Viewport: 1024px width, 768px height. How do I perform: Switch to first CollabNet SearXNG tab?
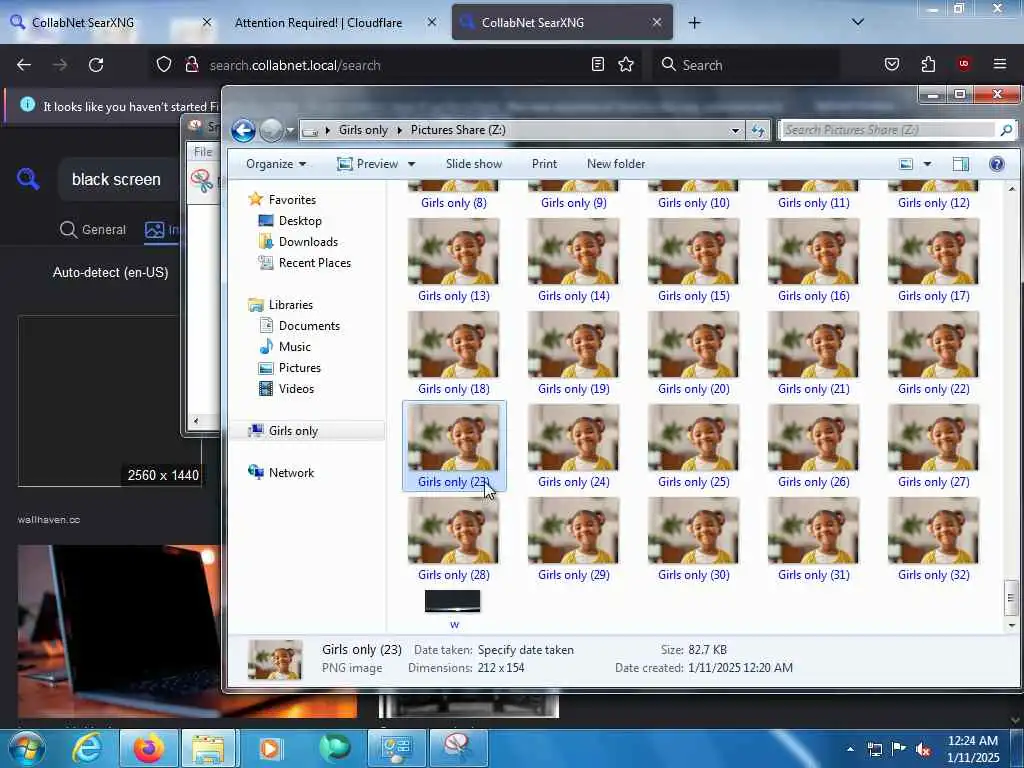click(x=83, y=23)
